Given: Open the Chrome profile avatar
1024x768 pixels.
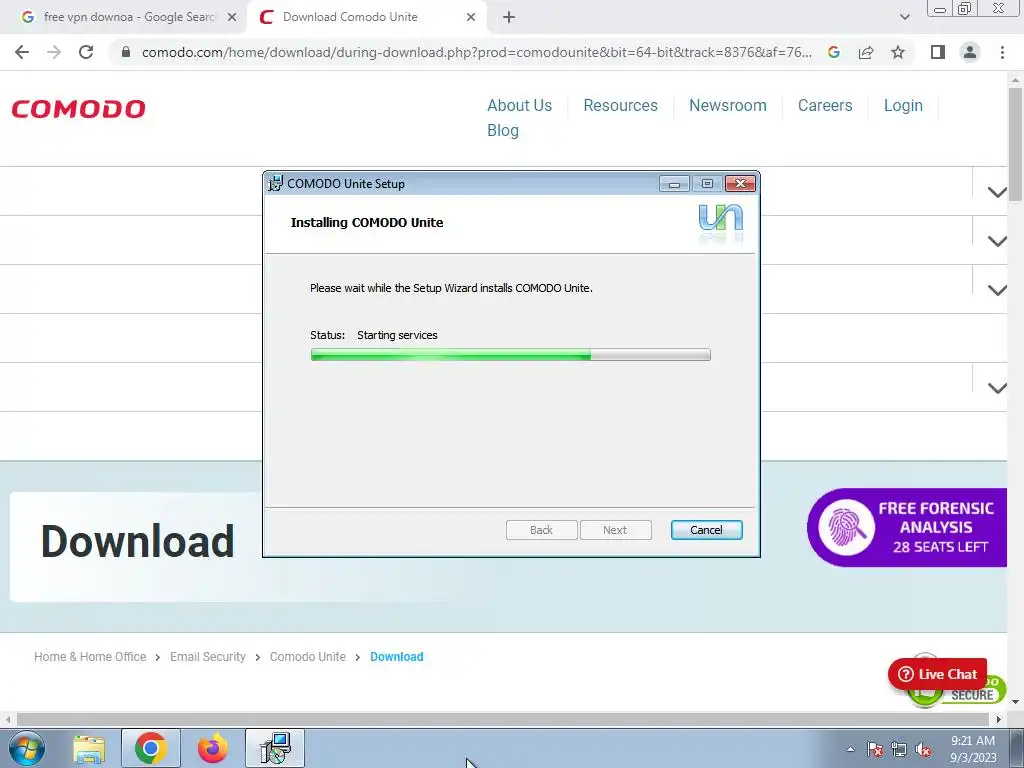Looking at the screenshot, I should tap(970, 52).
